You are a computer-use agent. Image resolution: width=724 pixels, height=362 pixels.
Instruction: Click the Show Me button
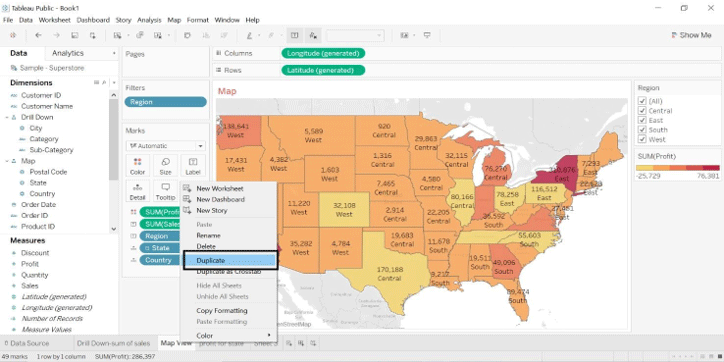coord(691,35)
